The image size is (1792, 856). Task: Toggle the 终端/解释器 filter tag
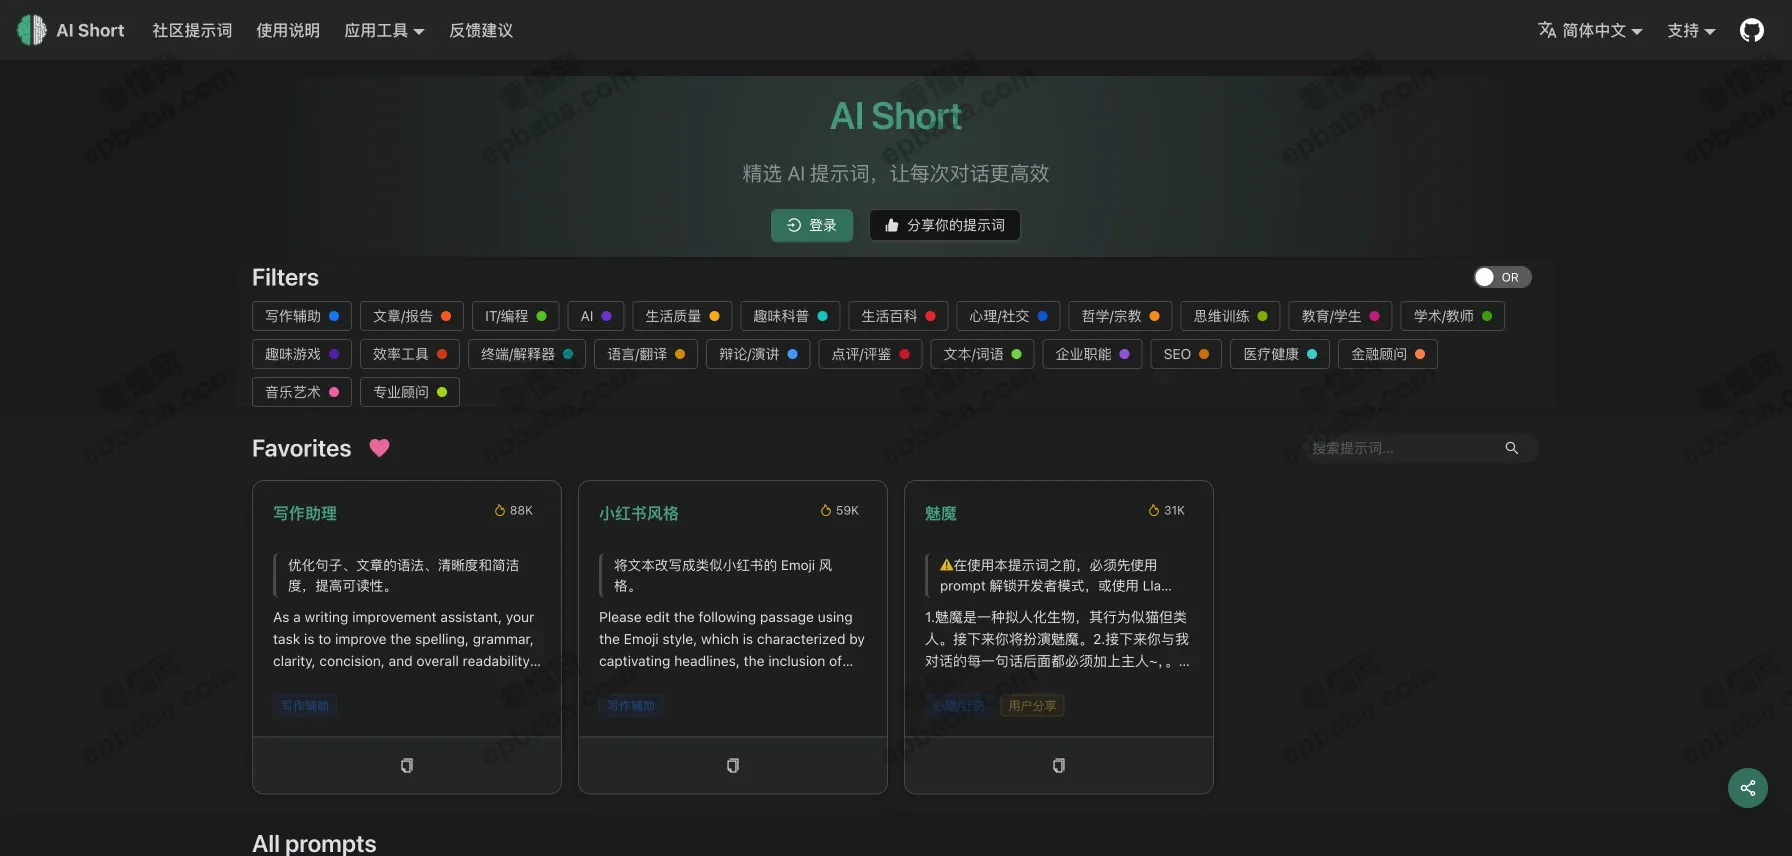(527, 354)
